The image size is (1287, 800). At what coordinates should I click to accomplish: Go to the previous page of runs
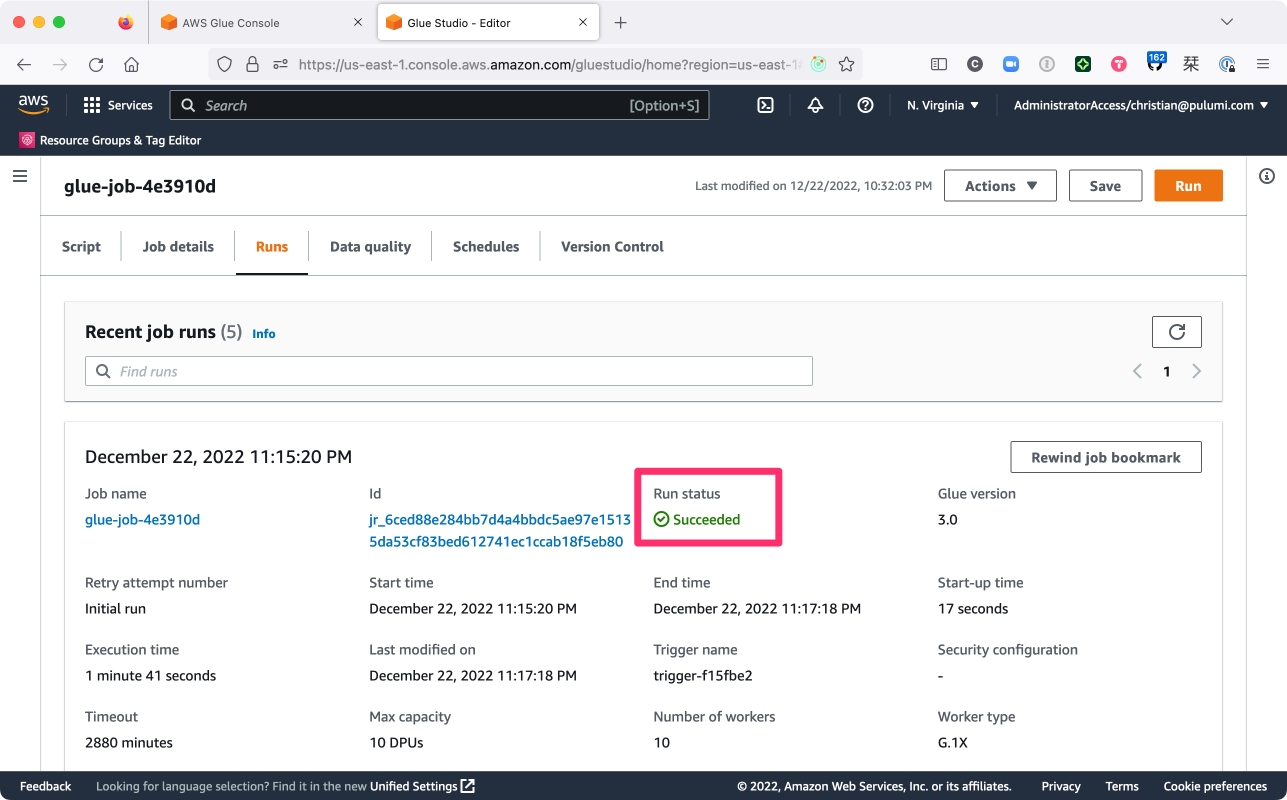(x=1137, y=371)
